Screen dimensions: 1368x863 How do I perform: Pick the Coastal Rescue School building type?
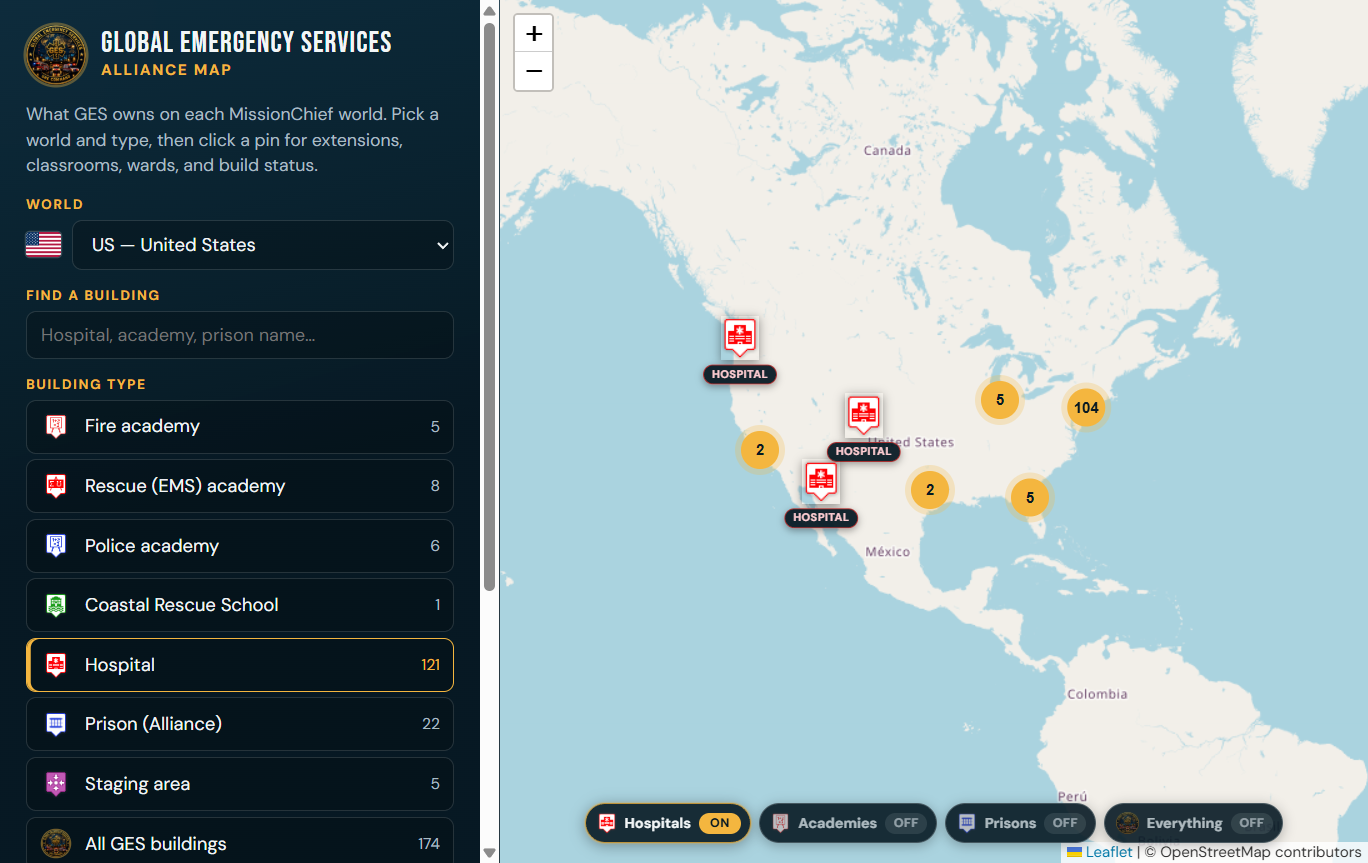click(240, 605)
